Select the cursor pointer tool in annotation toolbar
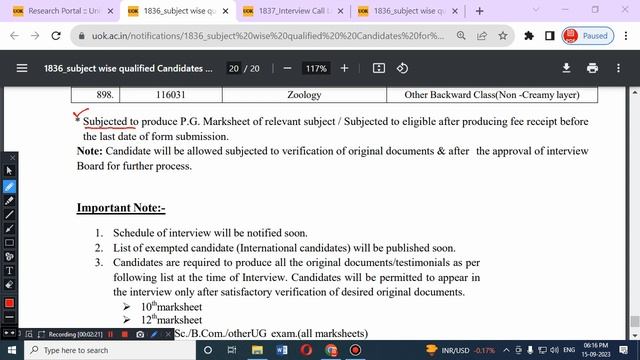Viewport: 640px width, 360px height. (x=9, y=171)
